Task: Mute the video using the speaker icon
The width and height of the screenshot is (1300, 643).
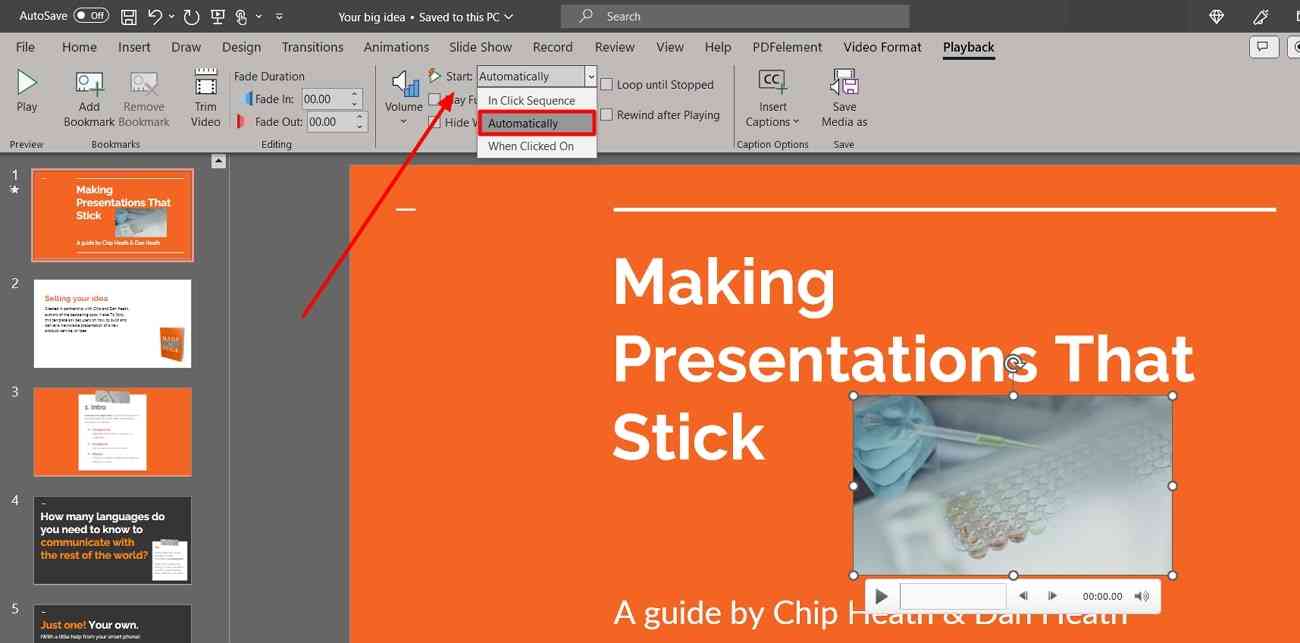Action: pos(1141,595)
